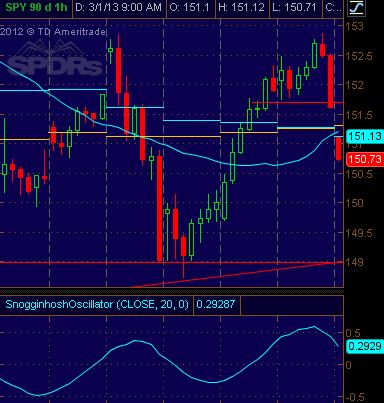Click the 153 label on price axis
Image resolution: width=384 pixels, height=403 pixels.
[355, 26]
